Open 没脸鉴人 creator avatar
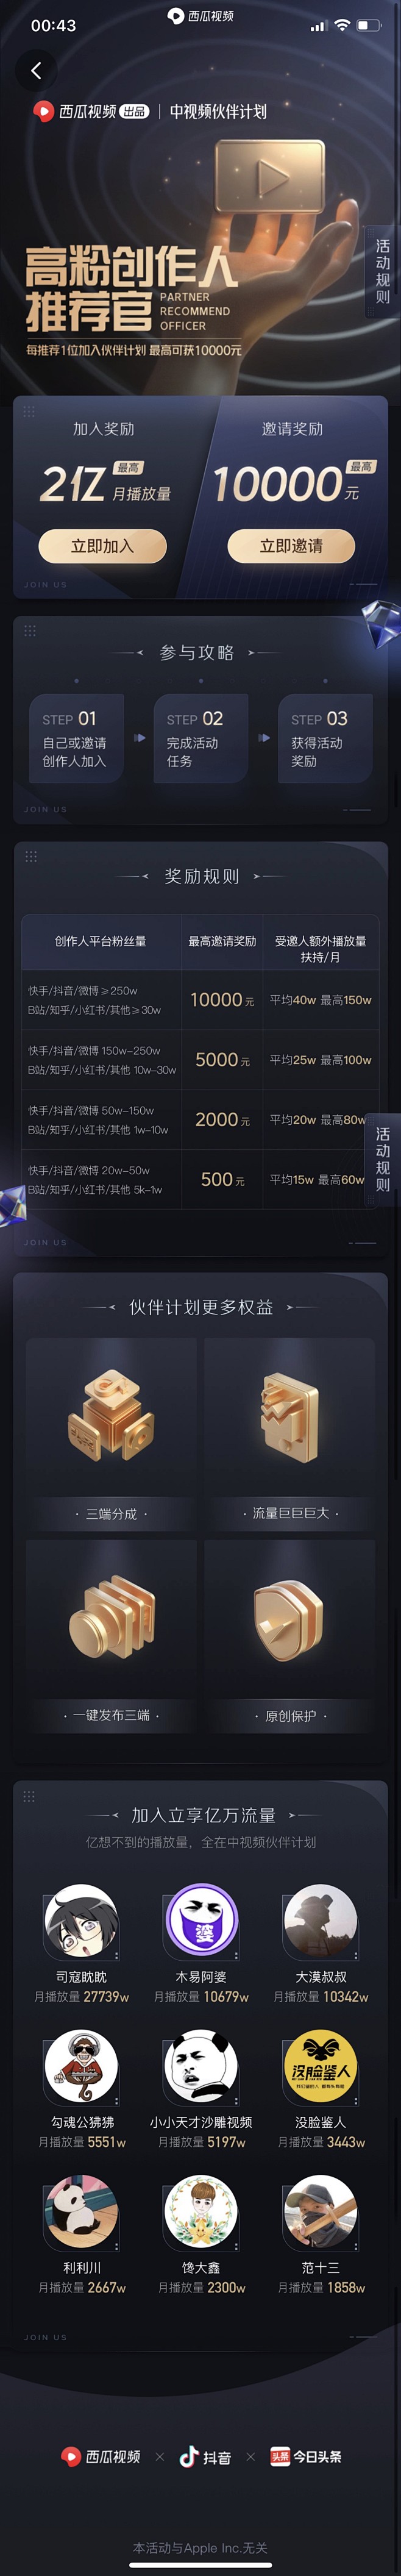 [321, 2066]
